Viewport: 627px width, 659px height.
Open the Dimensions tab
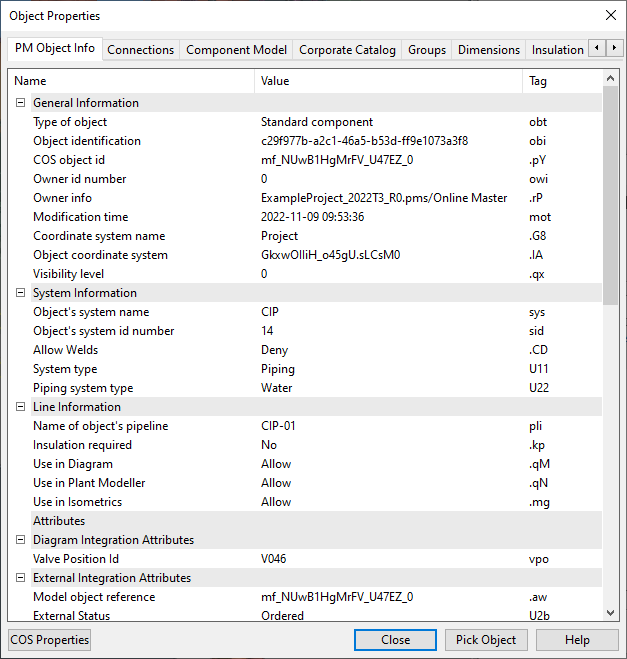[489, 50]
